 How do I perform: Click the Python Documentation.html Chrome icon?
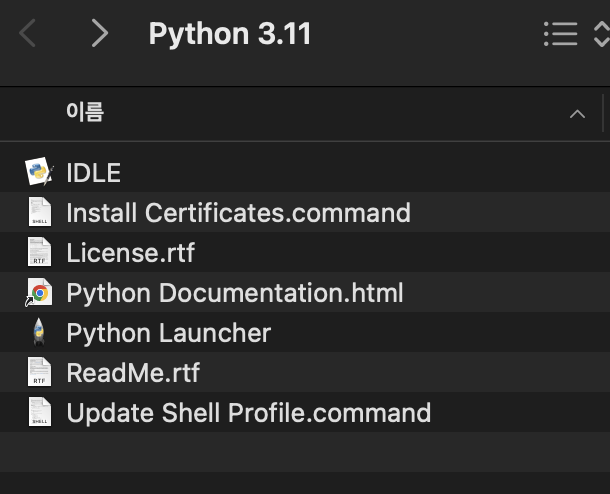coord(39,292)
